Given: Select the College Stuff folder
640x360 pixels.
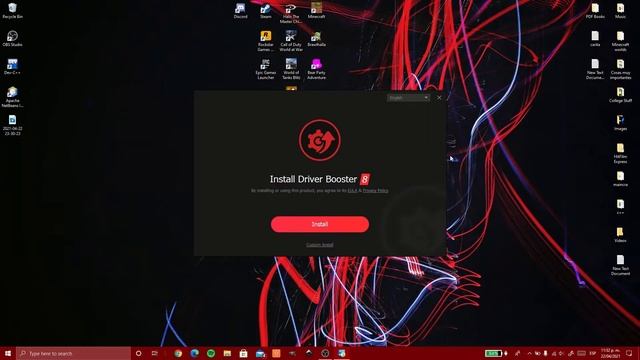Looking at the screenshot, I should click(x=620, y=95).
